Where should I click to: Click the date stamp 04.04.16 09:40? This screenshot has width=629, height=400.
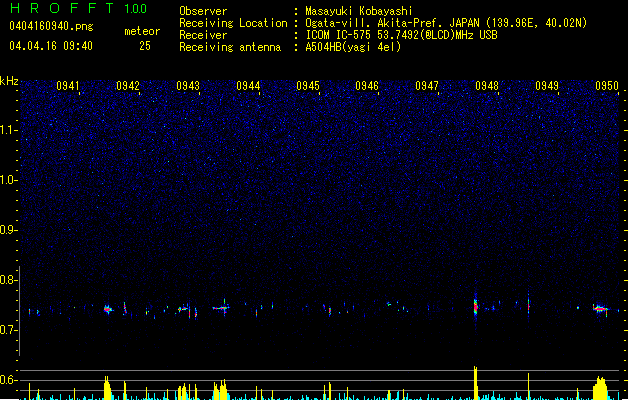pyautogui.click(x=51, y=46)
